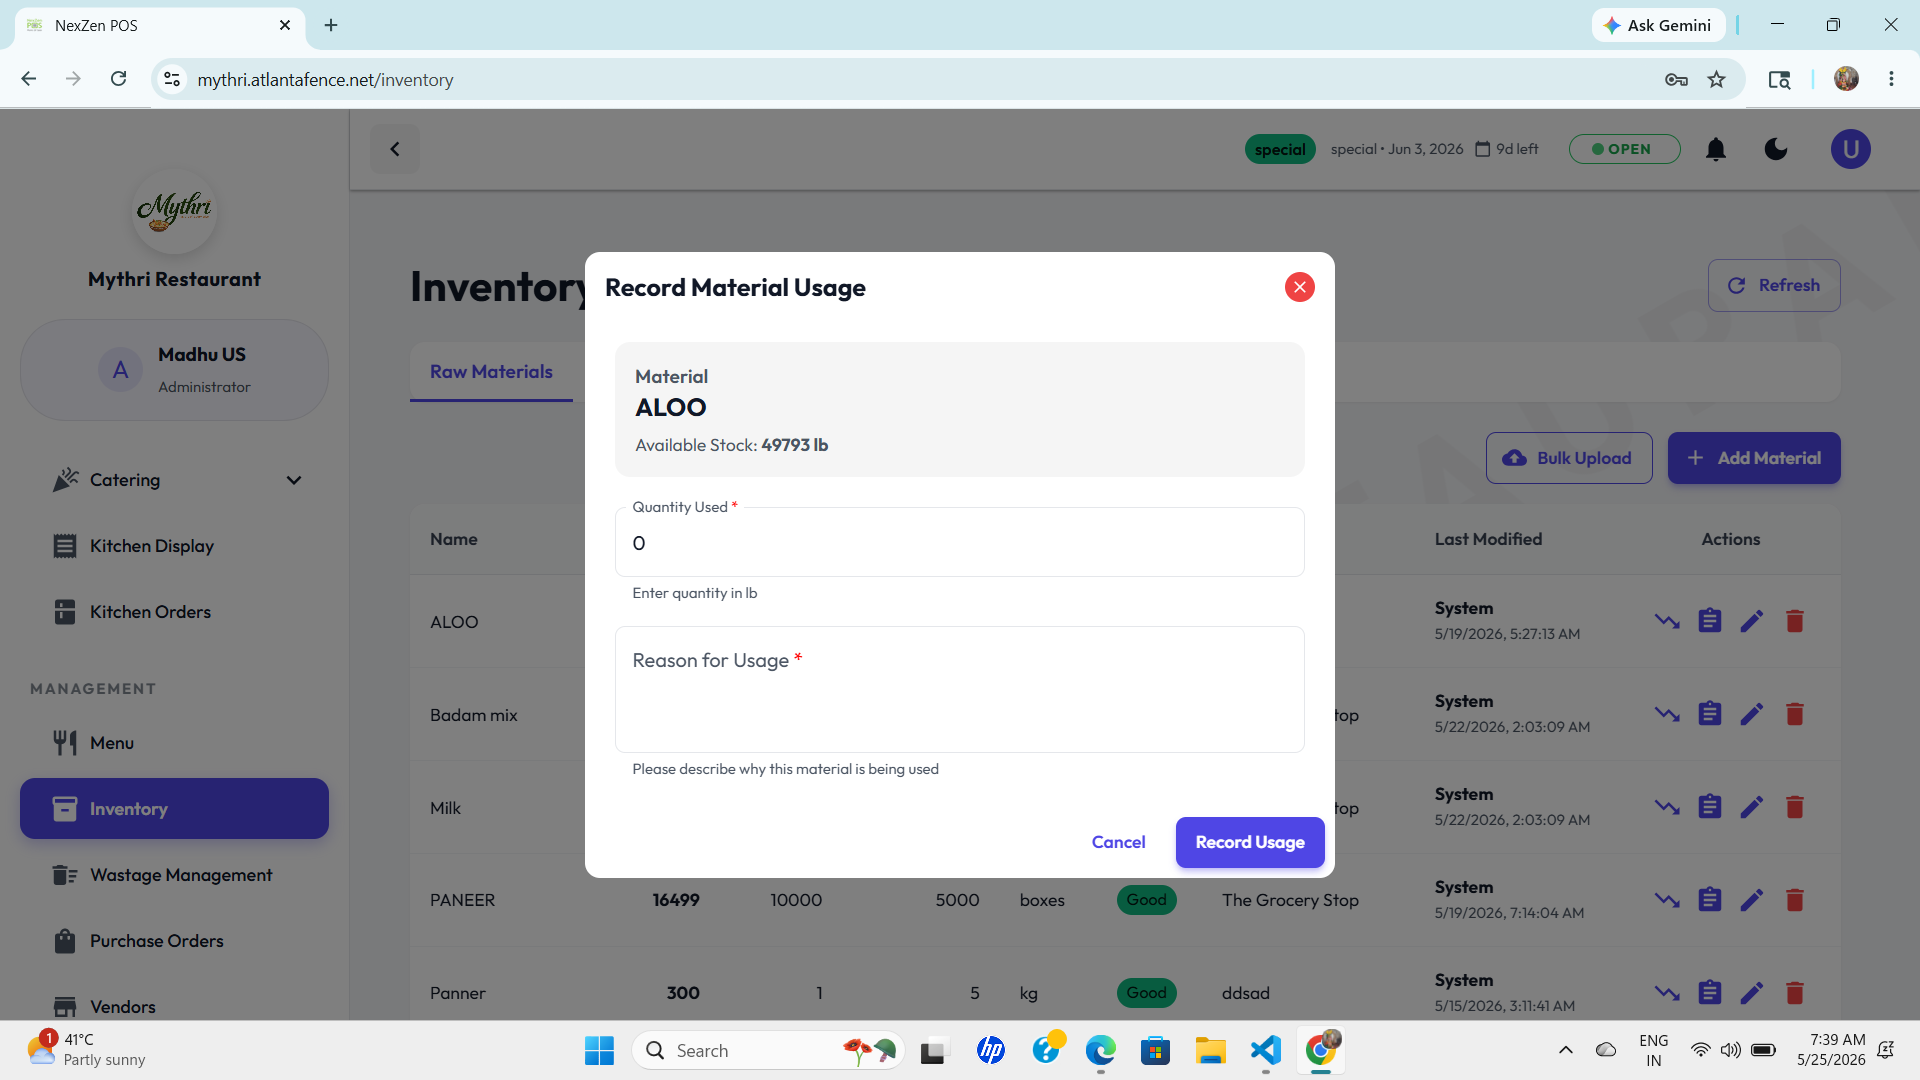
Task: Delete Panner with trash icon
Action: point(1795,993)
